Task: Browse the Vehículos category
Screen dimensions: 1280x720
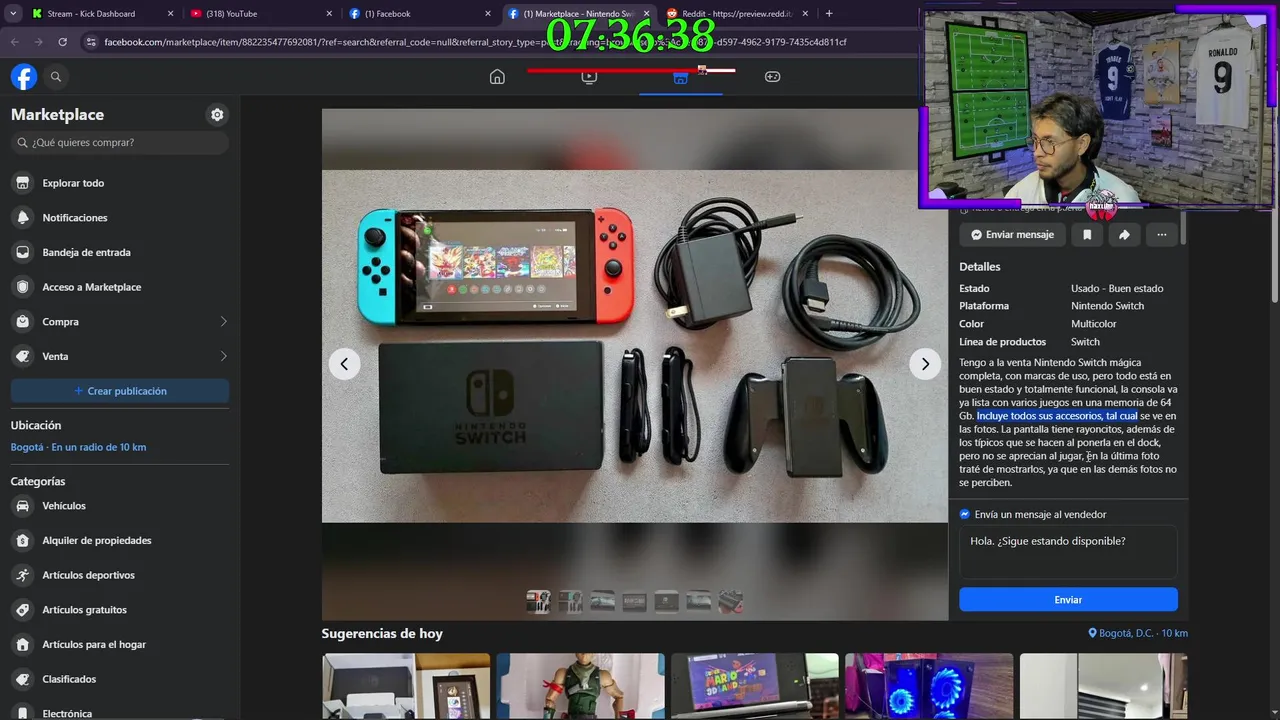Action: (x=120, y=506)
